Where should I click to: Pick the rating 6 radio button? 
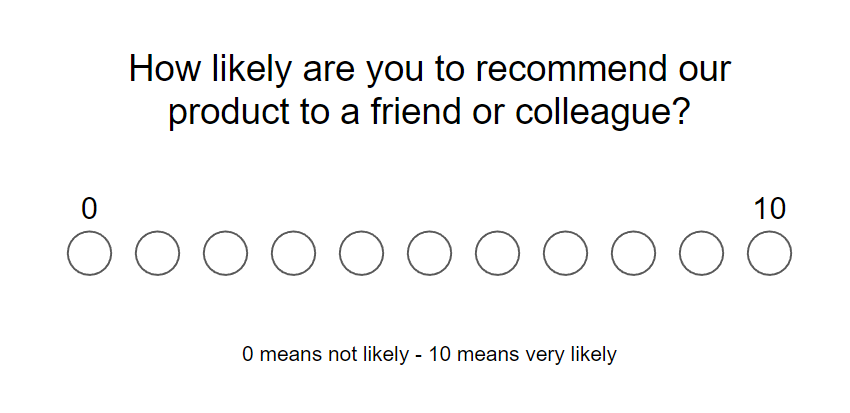(497, 253)
